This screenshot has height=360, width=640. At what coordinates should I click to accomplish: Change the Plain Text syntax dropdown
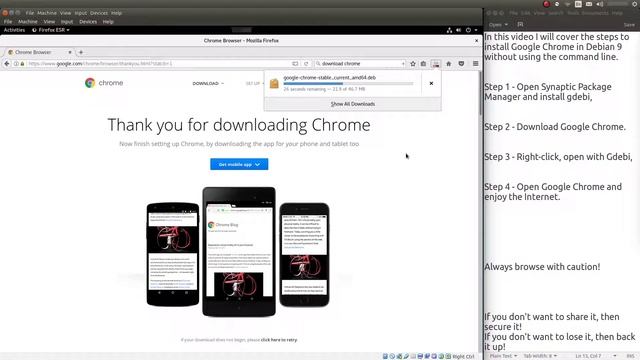pyautogui.click(x=503, y=356)
